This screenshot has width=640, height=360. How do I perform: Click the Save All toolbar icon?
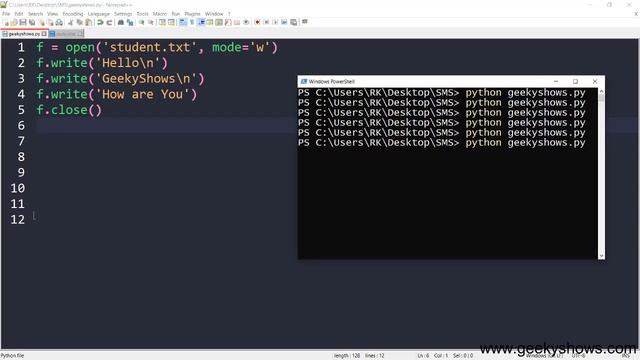(x=32, y=22)
